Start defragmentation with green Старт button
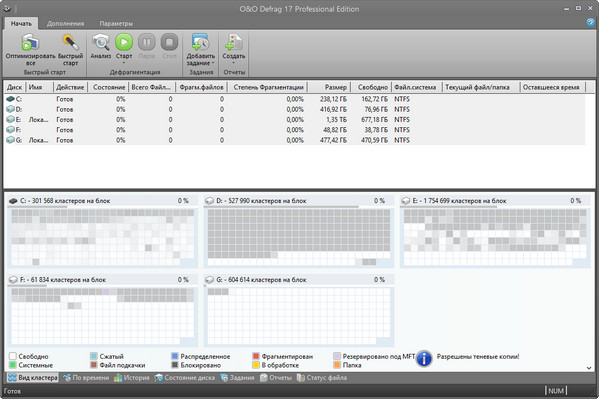 pos(124,42)
